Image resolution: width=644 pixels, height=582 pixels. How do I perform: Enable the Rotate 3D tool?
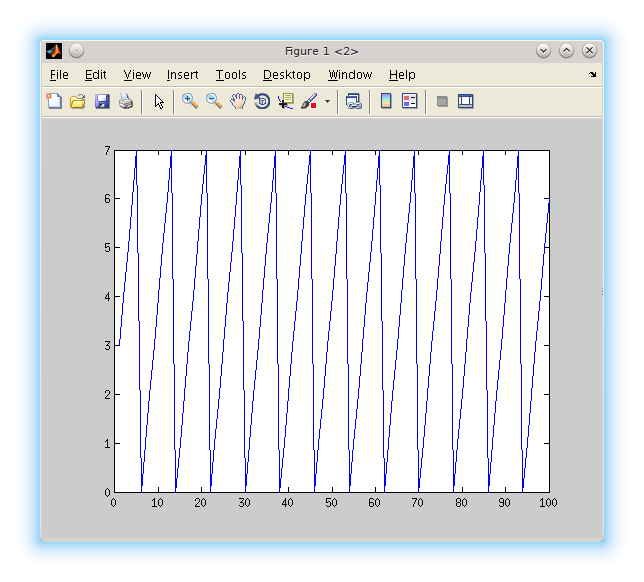point(262,101)
